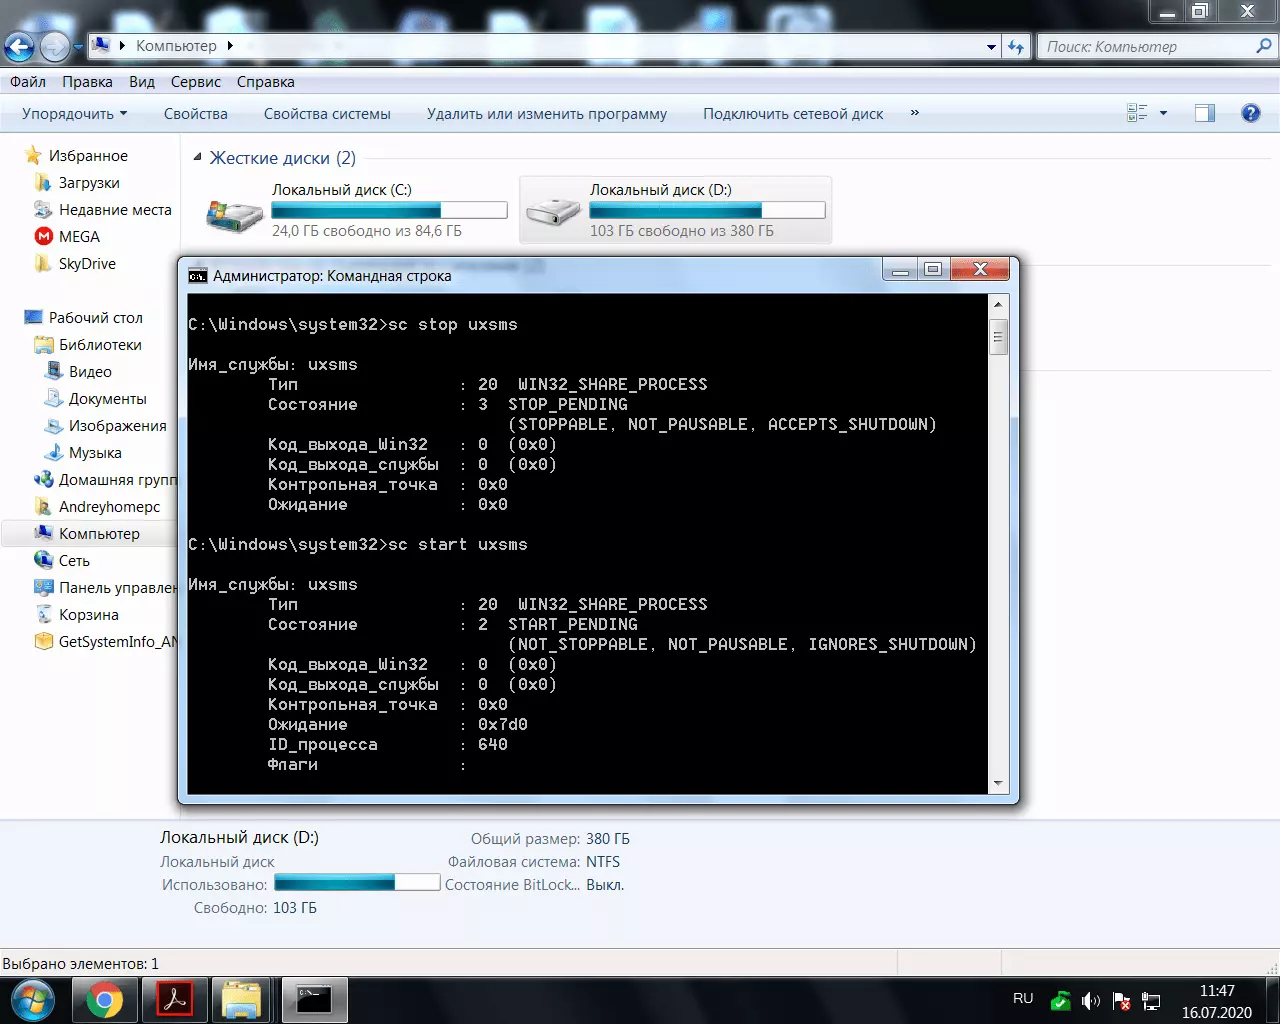Click the Использовано usage bar in details pane
The height and width of the screenshot is (1024, 1280).
357,883
